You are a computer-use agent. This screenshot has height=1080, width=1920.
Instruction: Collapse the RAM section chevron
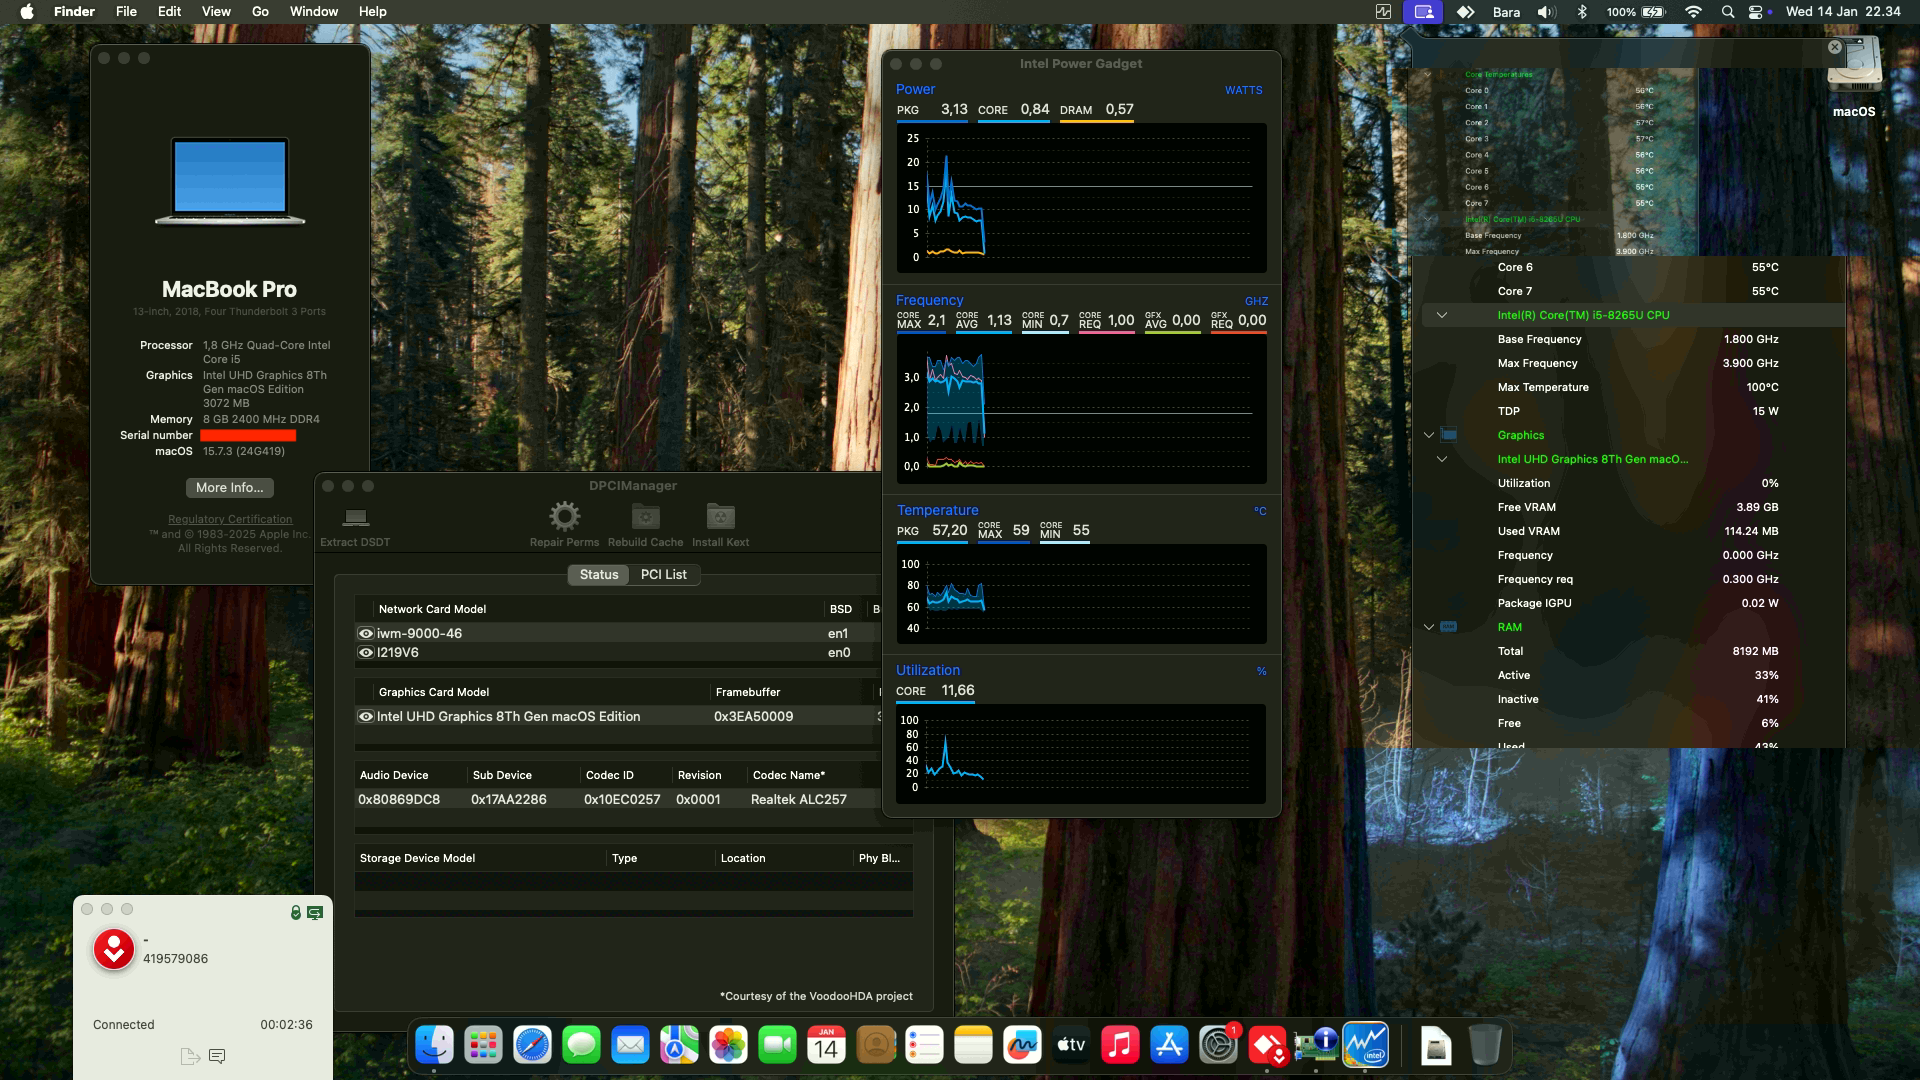point(1428,627)
